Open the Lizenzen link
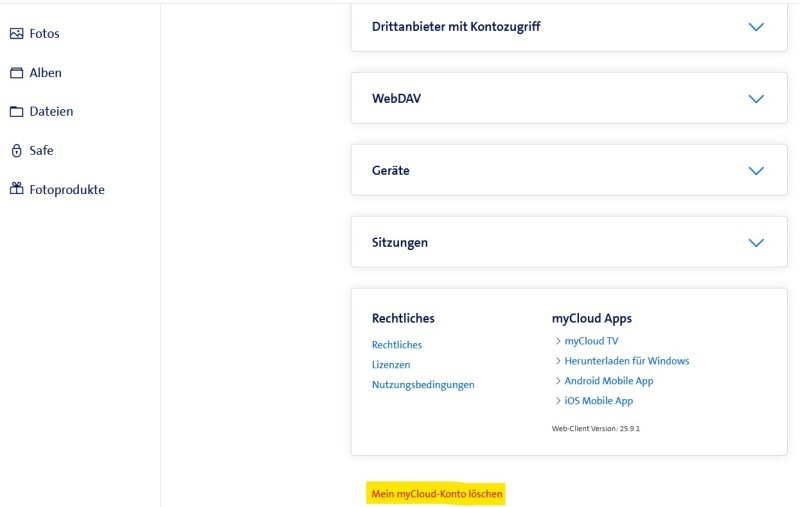 click(x=391, y=365)
